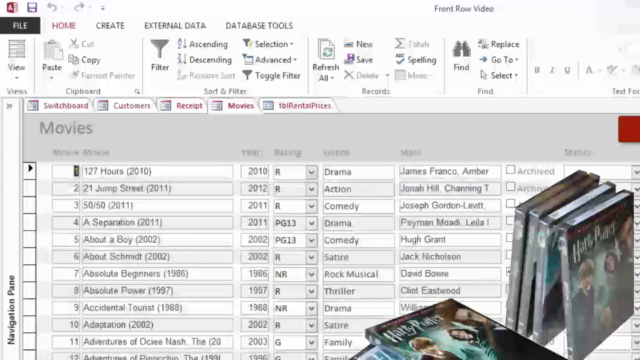640x360 pixels.
Task: Click the Paste clipboard icon
Action: click(52, 50)
